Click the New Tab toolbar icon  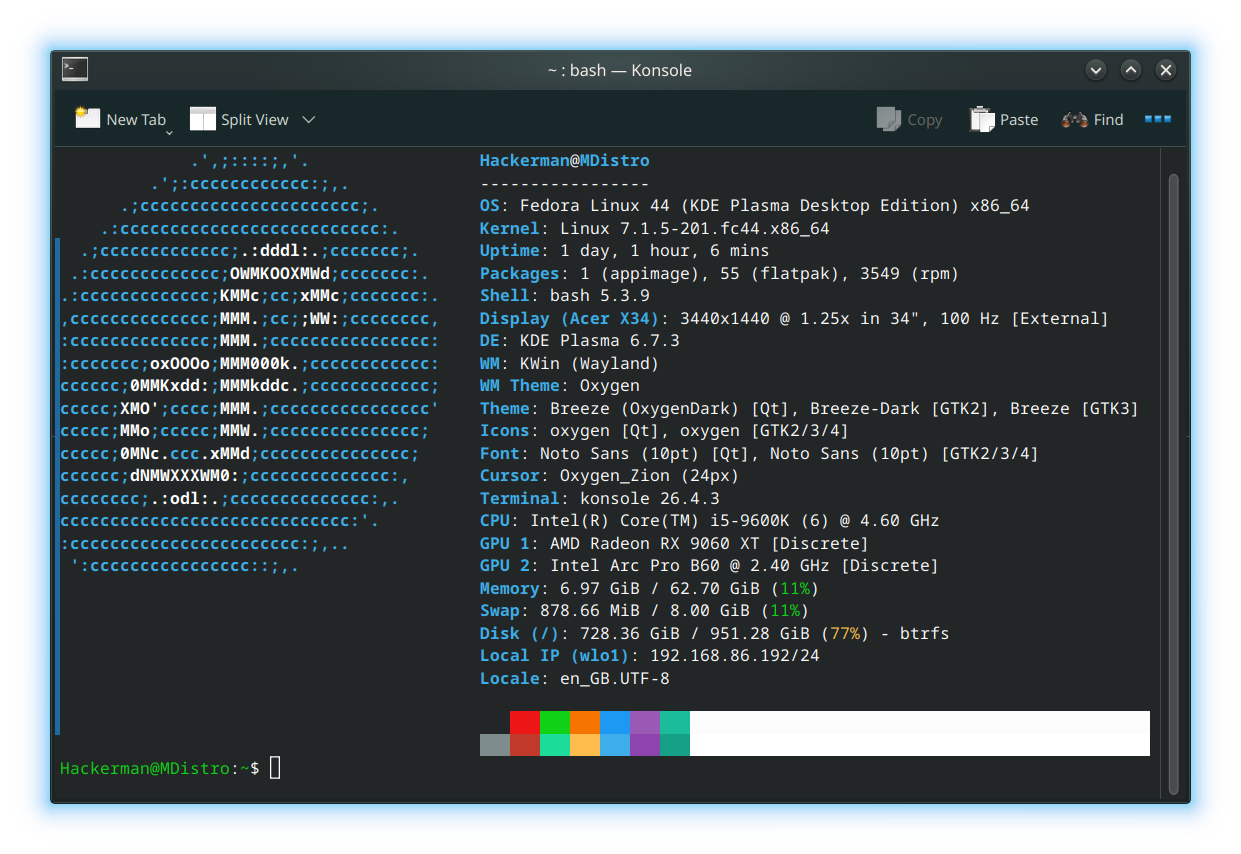click(x=88, y=118)
